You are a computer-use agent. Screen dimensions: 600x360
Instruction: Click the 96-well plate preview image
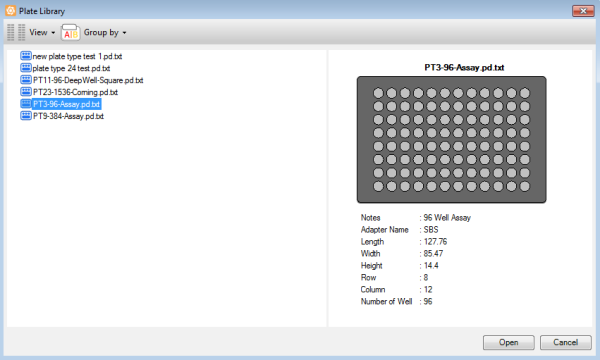point(452,140)
